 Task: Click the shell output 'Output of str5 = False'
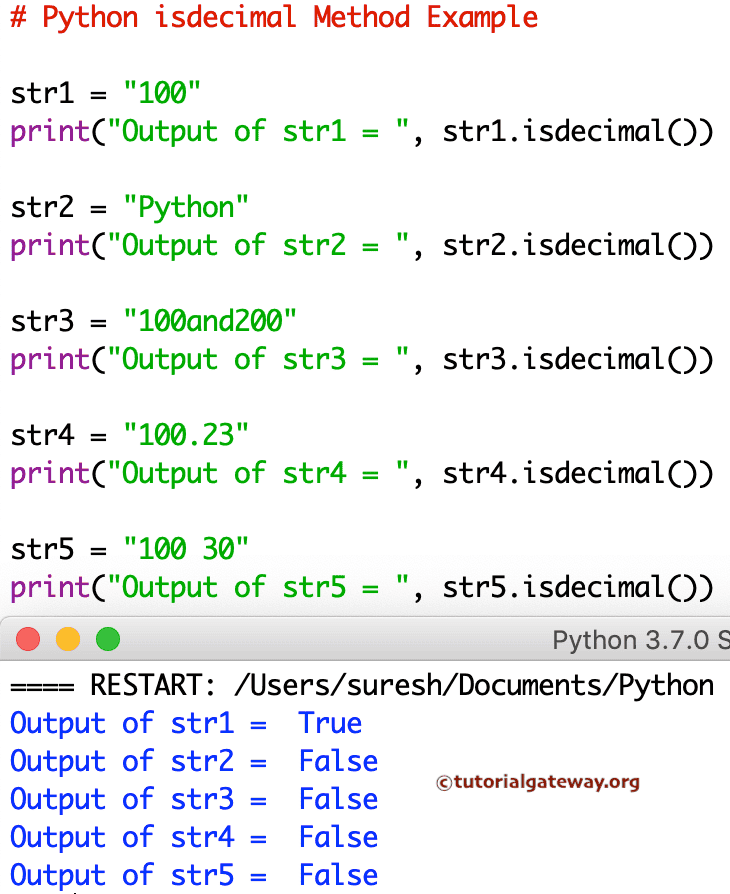194,875
